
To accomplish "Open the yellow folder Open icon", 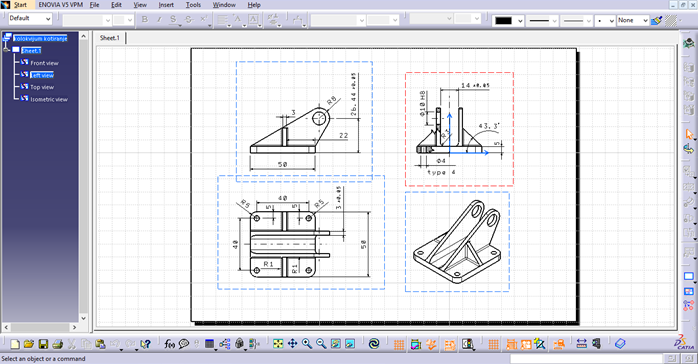I will 29,344.
